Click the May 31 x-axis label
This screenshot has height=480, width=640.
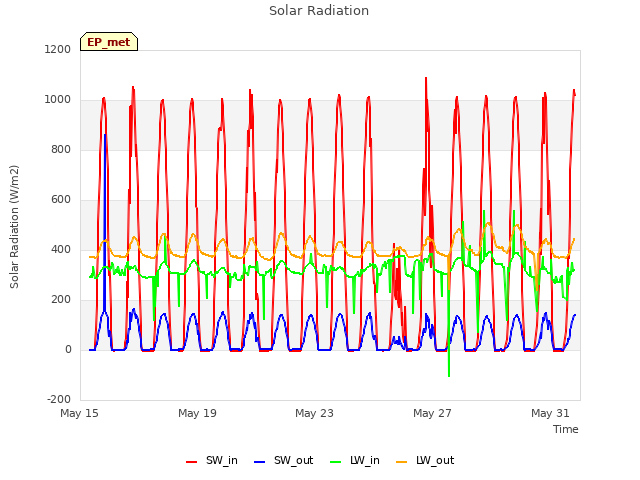coord(550,413)
